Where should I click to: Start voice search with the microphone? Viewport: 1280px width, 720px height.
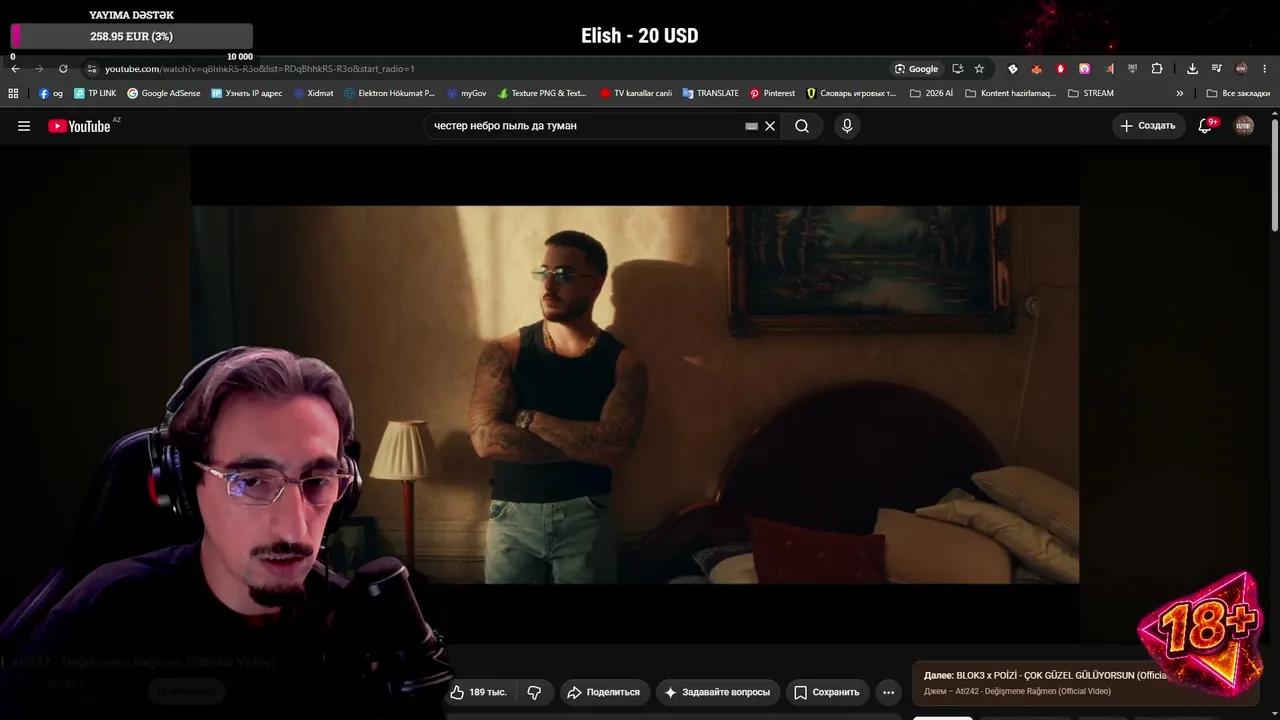(847, 126)
